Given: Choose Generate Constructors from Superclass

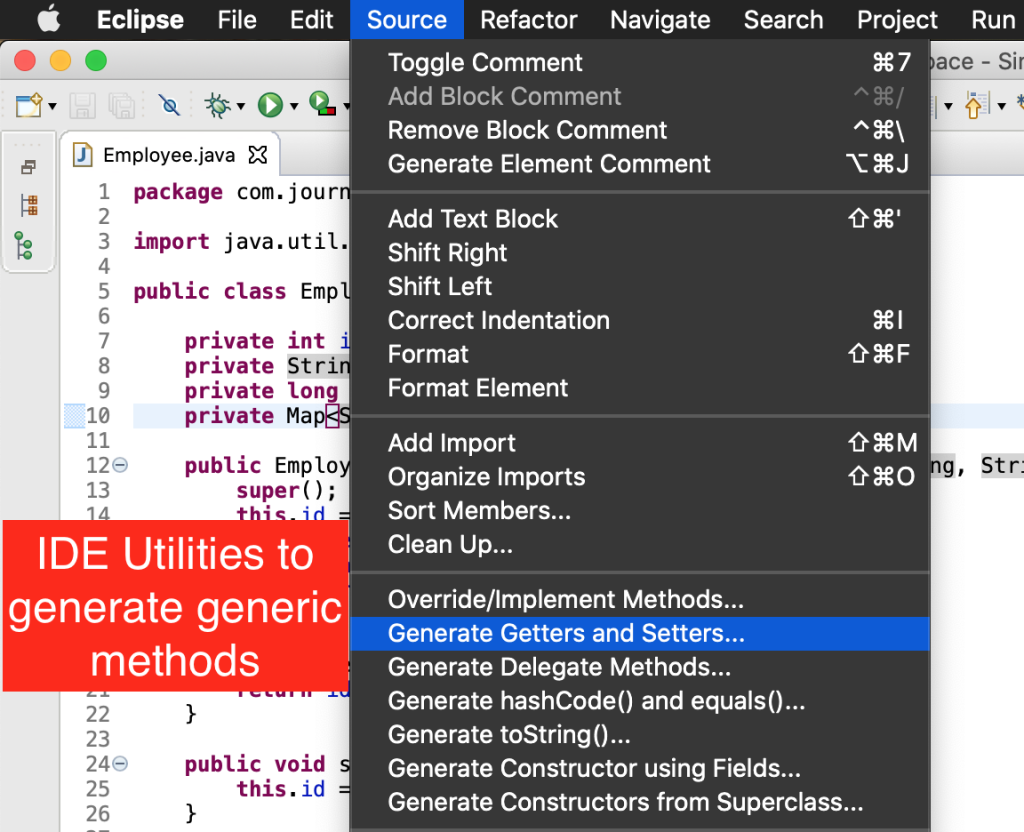Looking at the screenshot, I should [640, 803].
